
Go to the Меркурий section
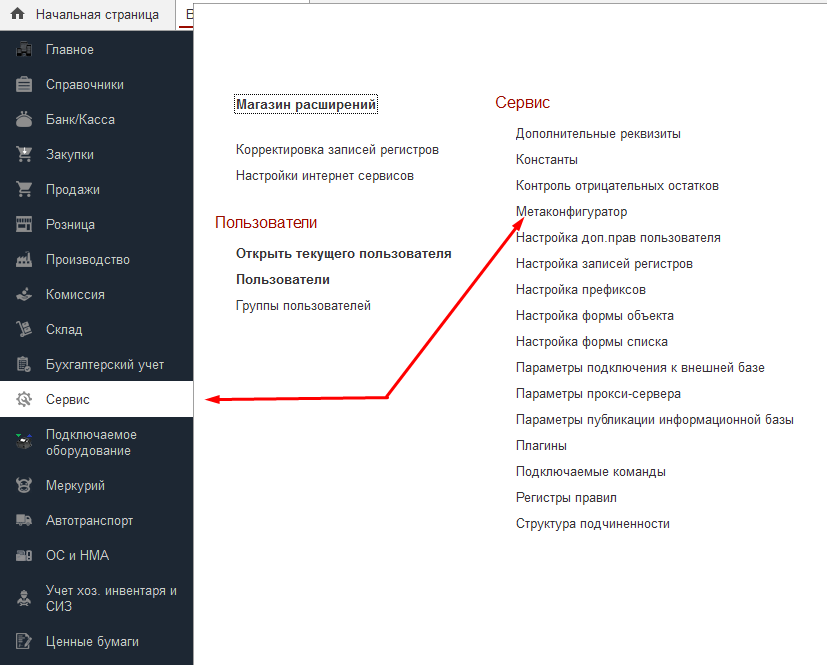(x=97, y=485)
